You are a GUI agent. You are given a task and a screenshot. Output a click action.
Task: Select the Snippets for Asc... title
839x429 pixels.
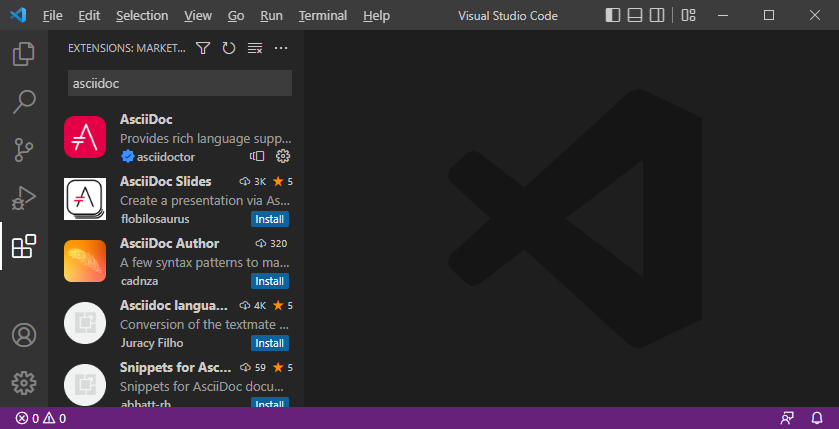pos(176,367)
